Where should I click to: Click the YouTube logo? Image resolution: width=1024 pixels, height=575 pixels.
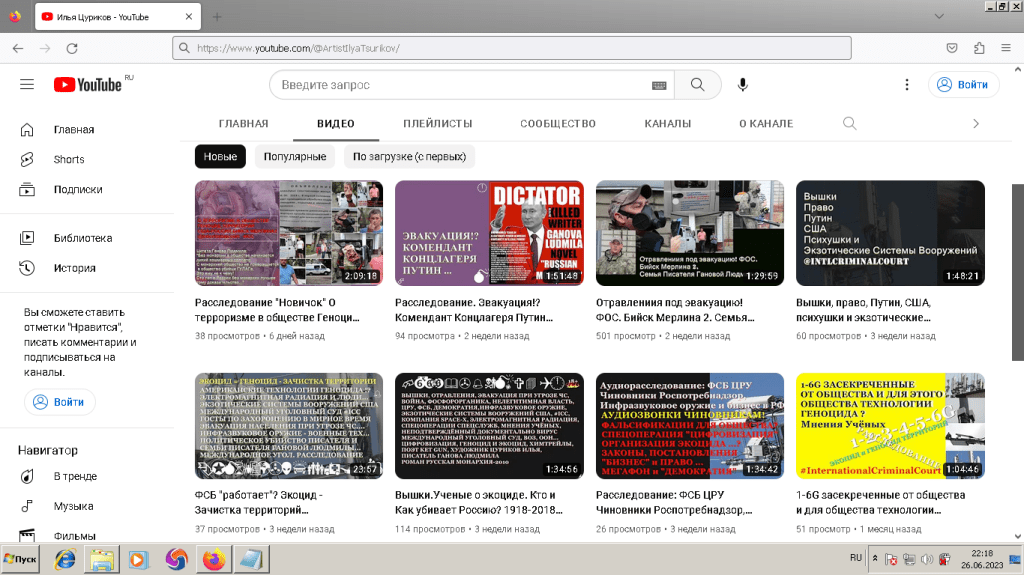(x=88, y=85)
